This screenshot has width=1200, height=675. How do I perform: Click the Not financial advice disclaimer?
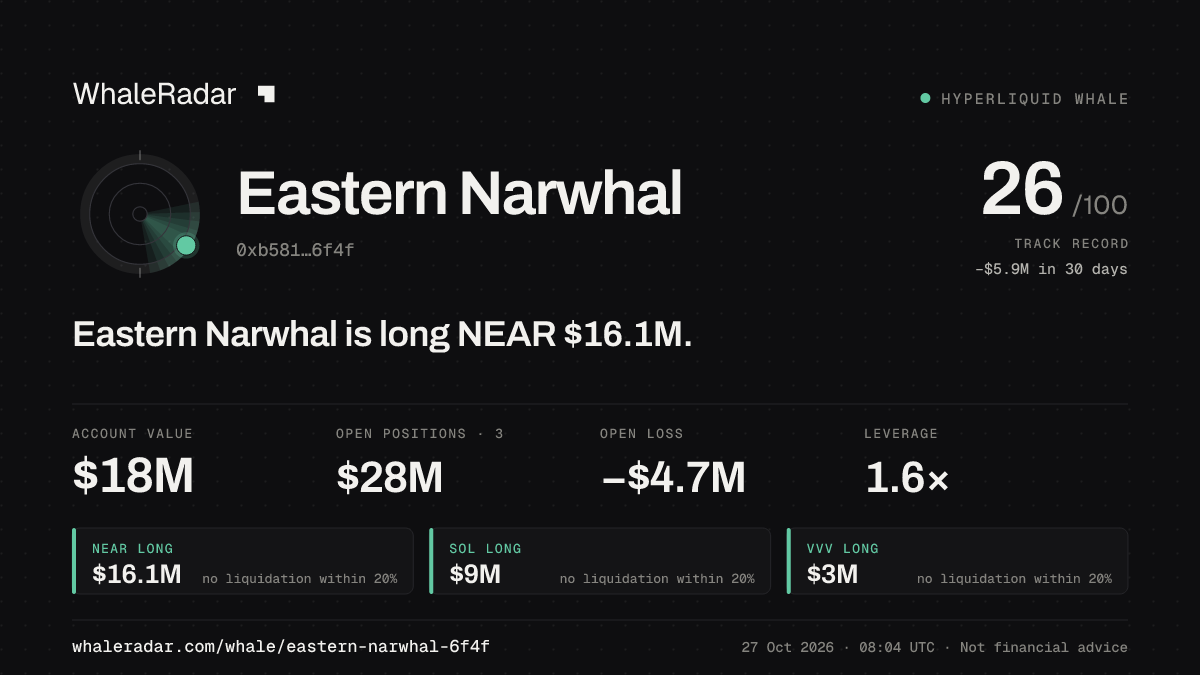(x=1044, y=647)
